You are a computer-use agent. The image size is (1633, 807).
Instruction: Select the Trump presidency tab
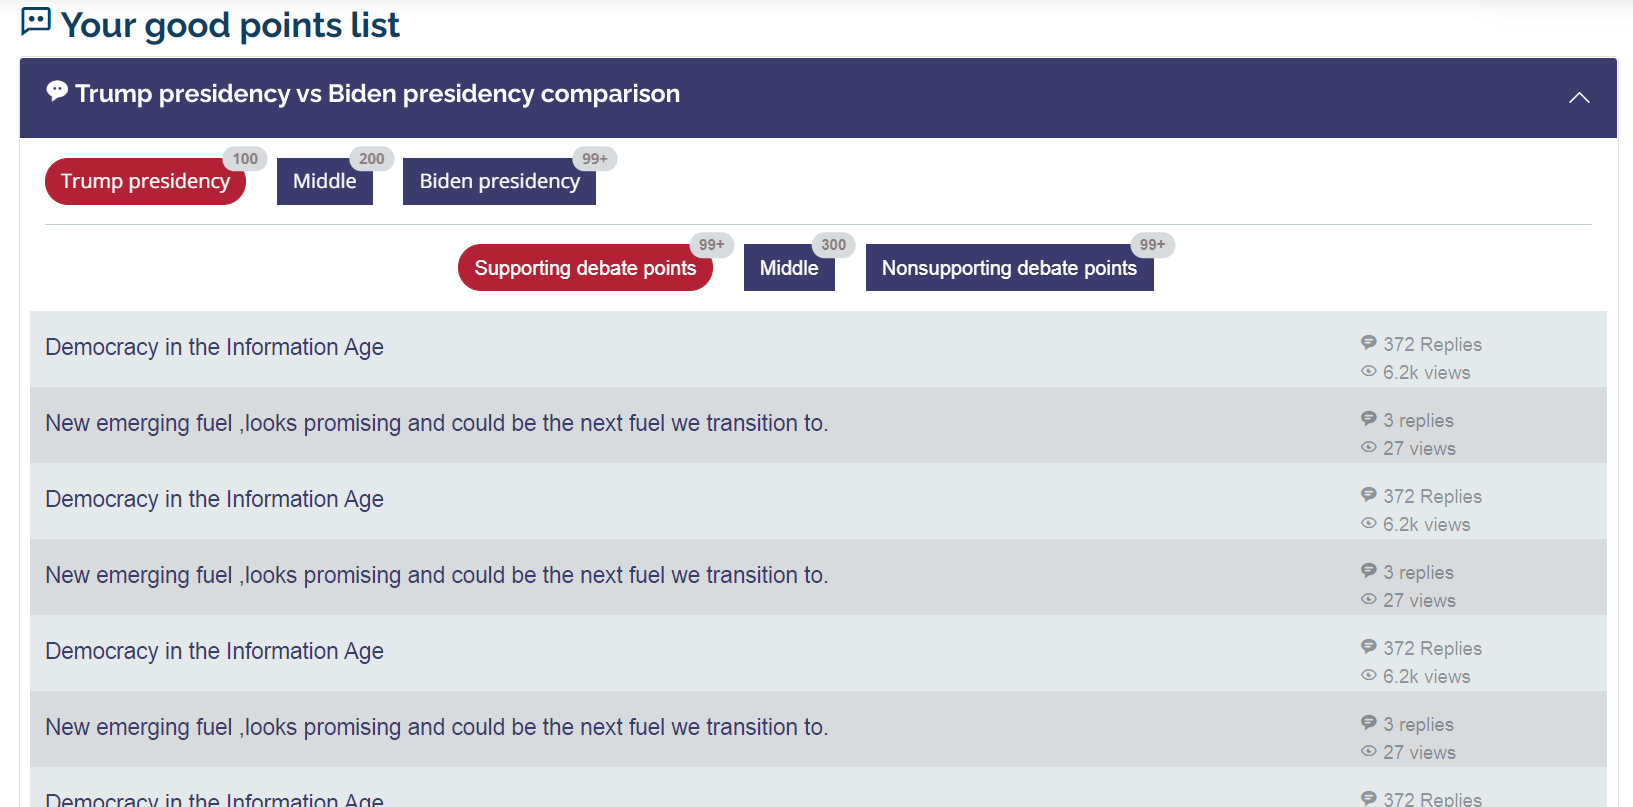(145, 181)
